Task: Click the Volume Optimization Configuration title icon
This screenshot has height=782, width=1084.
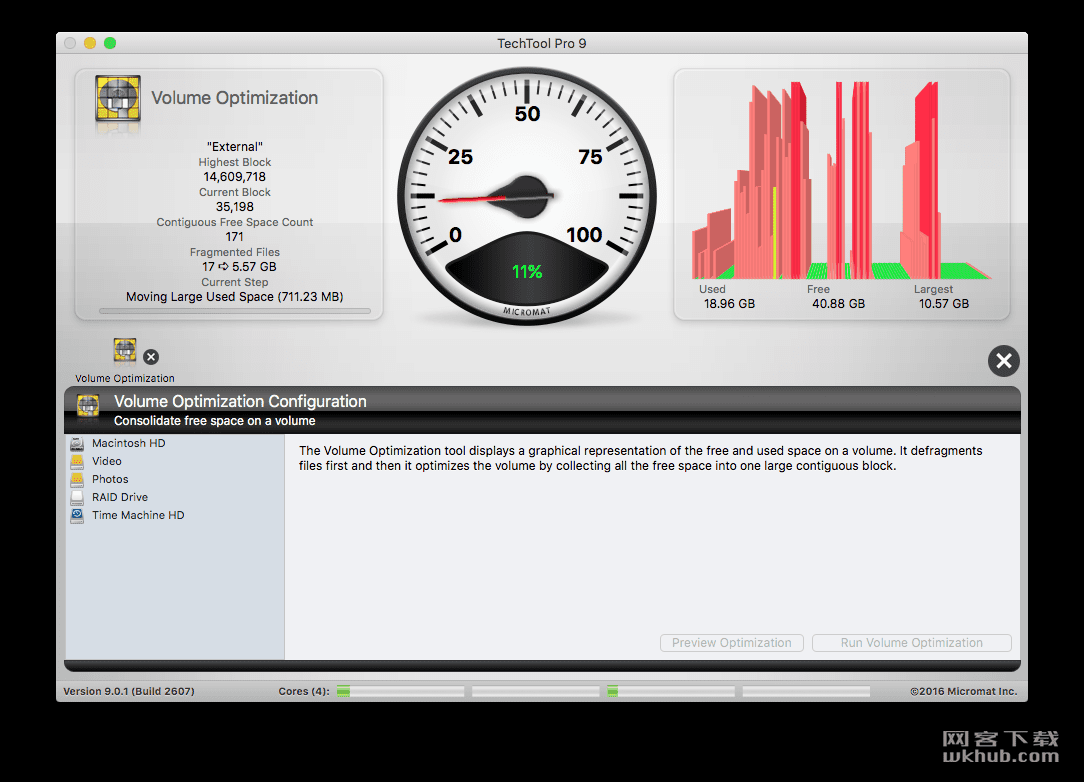Action: tap(88, 406)
